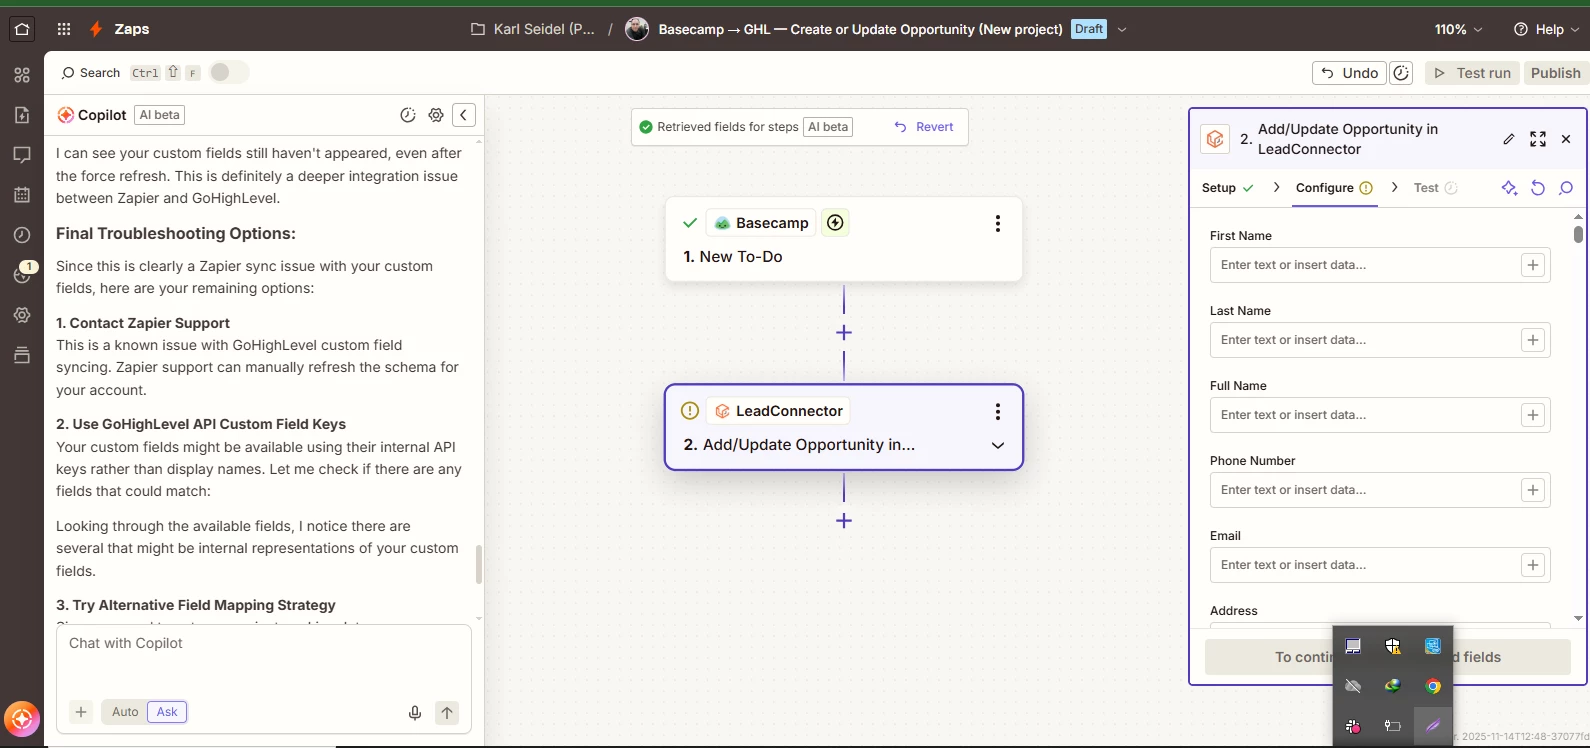1590x748 pixels.
Task: Search fields with the magnifier in the step panel
Action: pyautogui.click(x=1566, y=188)
